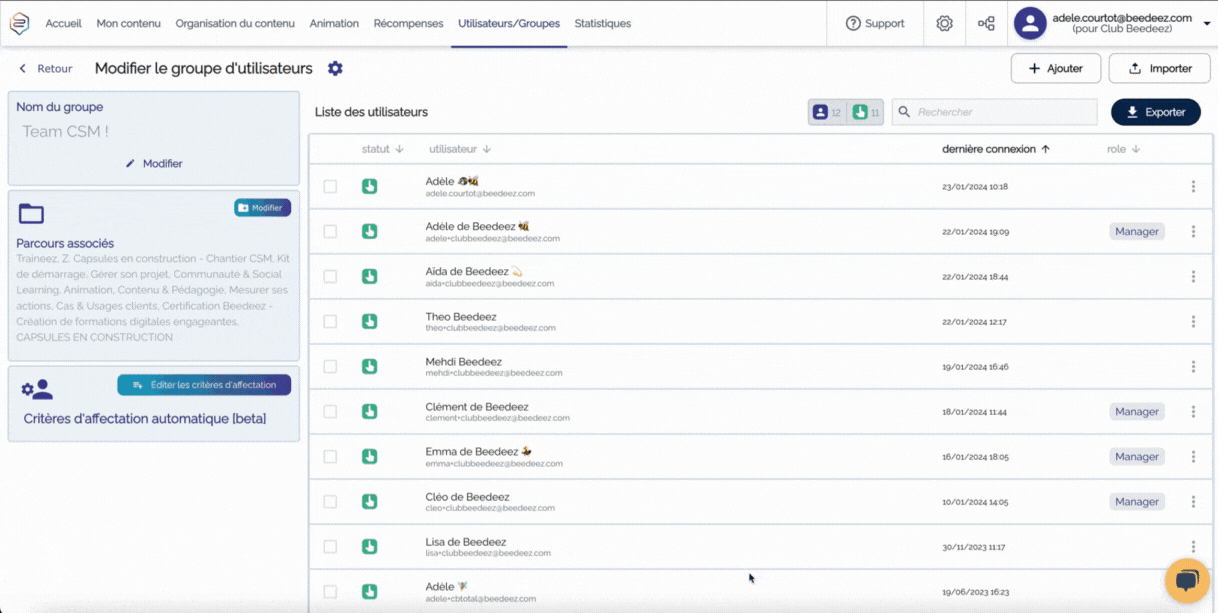Click the Exporter button

click(1155, 112)
